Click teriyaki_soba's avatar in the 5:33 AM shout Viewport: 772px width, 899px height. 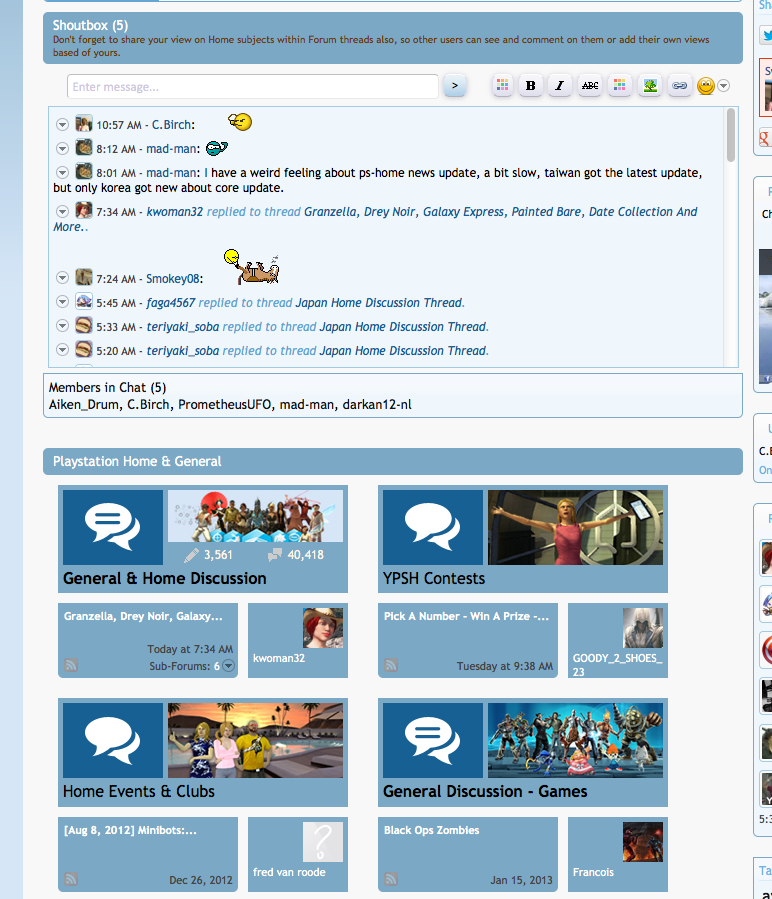(84, 325)
